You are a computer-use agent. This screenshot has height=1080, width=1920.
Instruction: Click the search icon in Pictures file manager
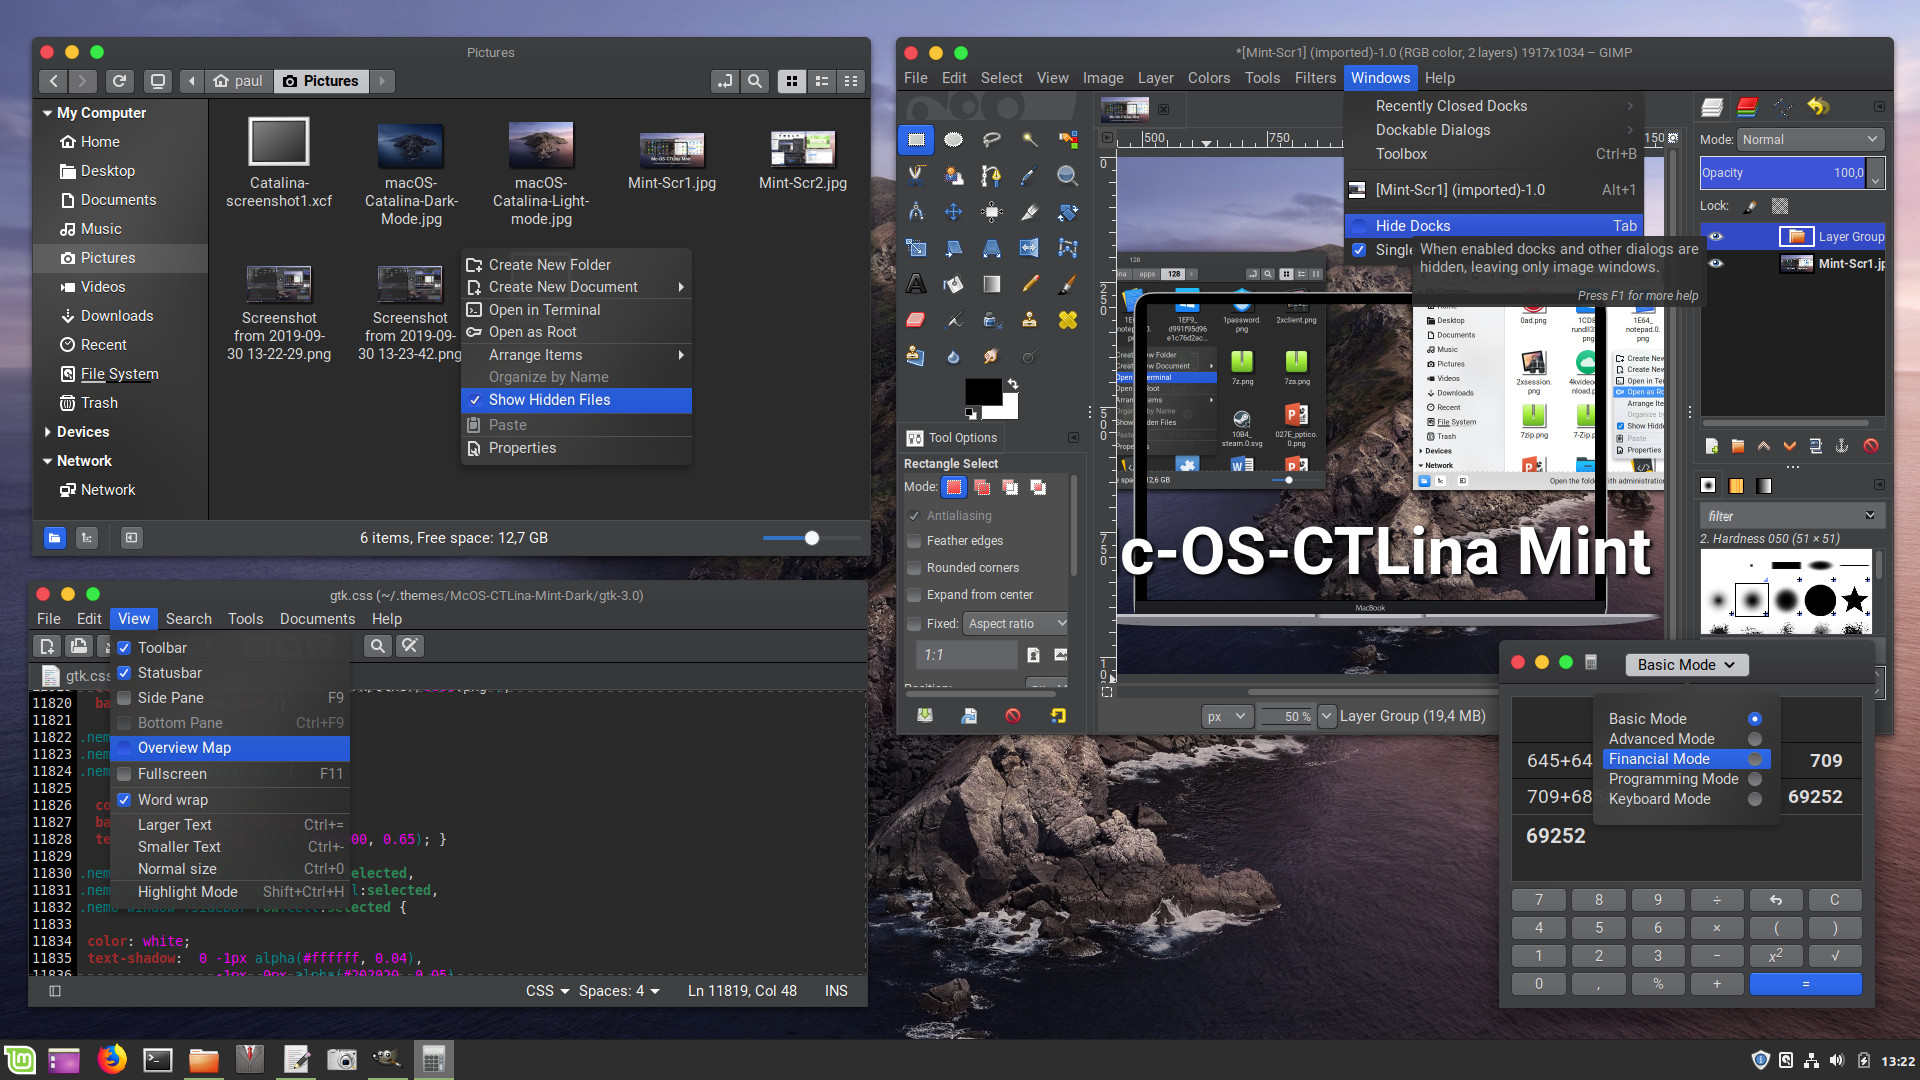(755, 81)
